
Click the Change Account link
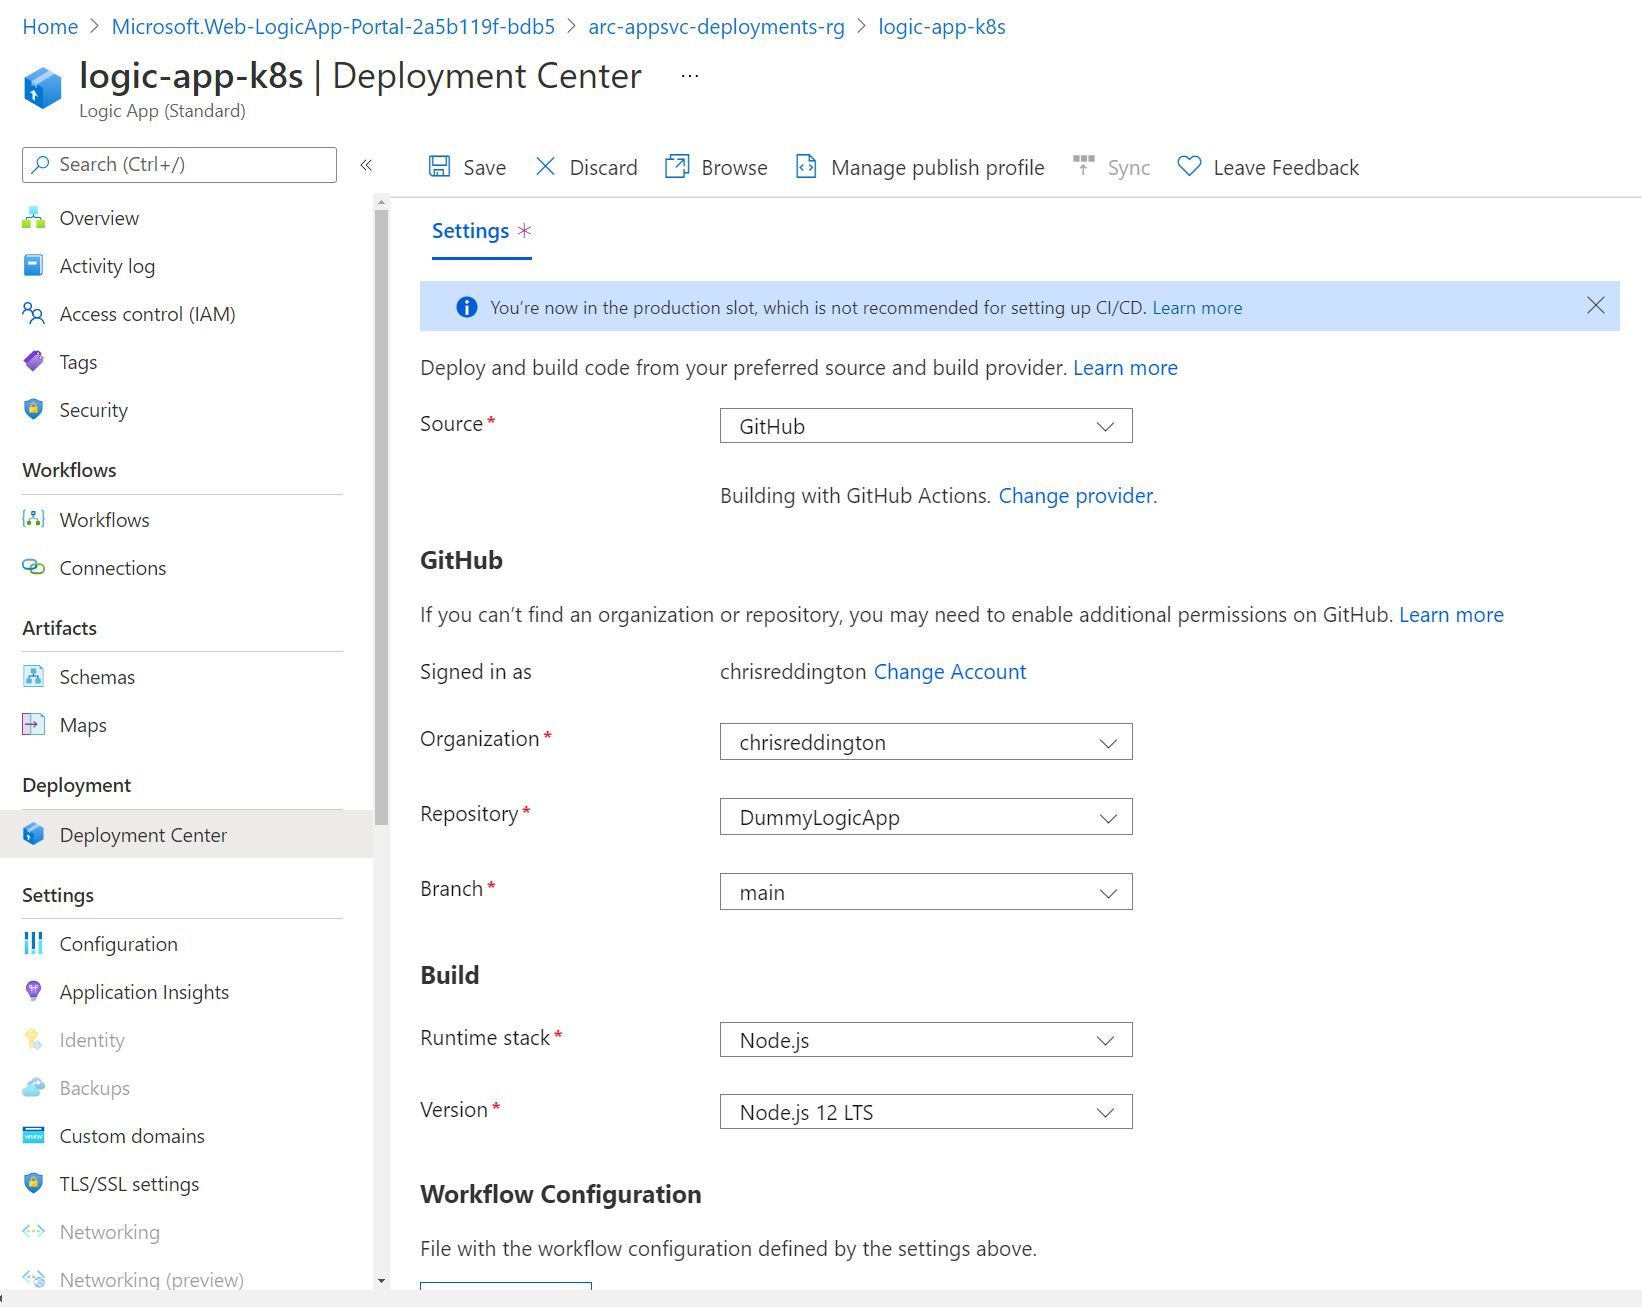pyautogui.click(x=950, y=671)
